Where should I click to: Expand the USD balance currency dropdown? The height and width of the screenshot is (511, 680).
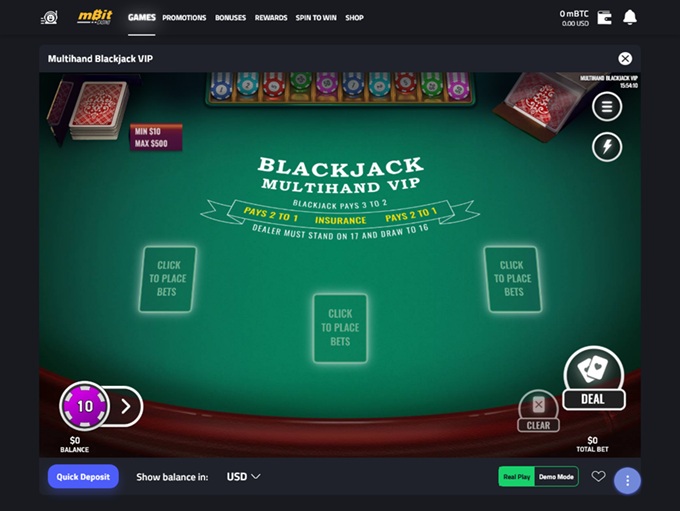point(243,477)
